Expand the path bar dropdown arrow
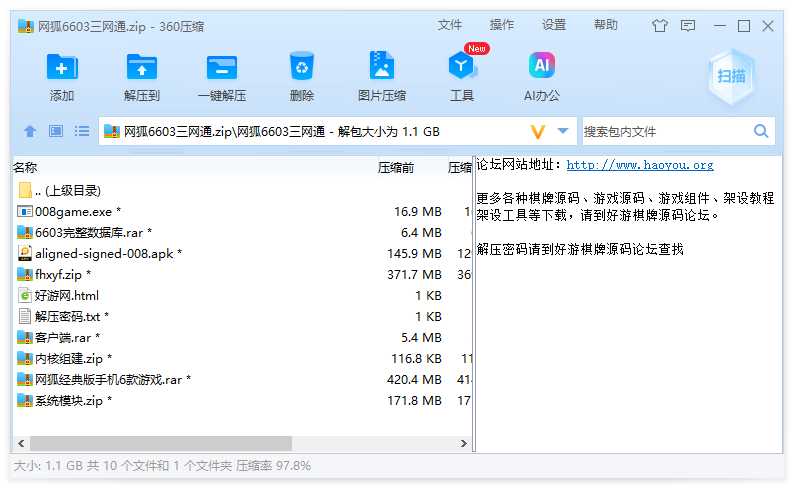This screenshot has height=488, width=794. tap(563, 131)
